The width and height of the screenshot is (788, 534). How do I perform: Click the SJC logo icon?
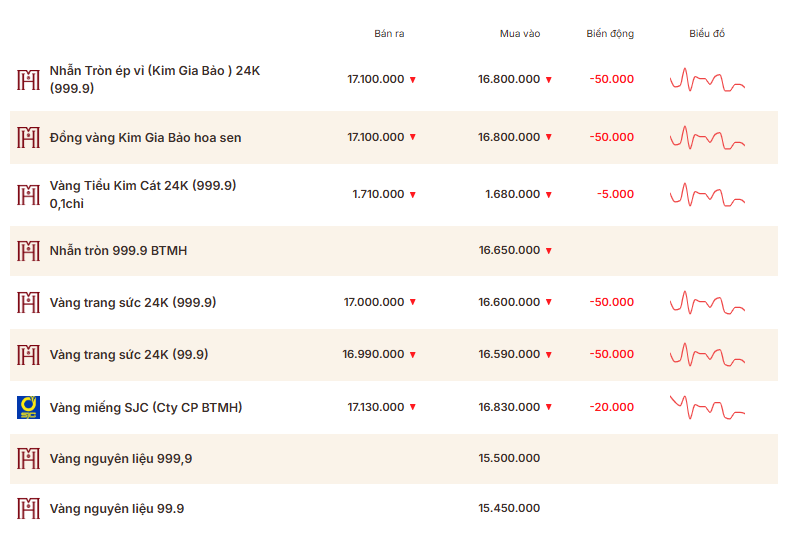point(29,407)
